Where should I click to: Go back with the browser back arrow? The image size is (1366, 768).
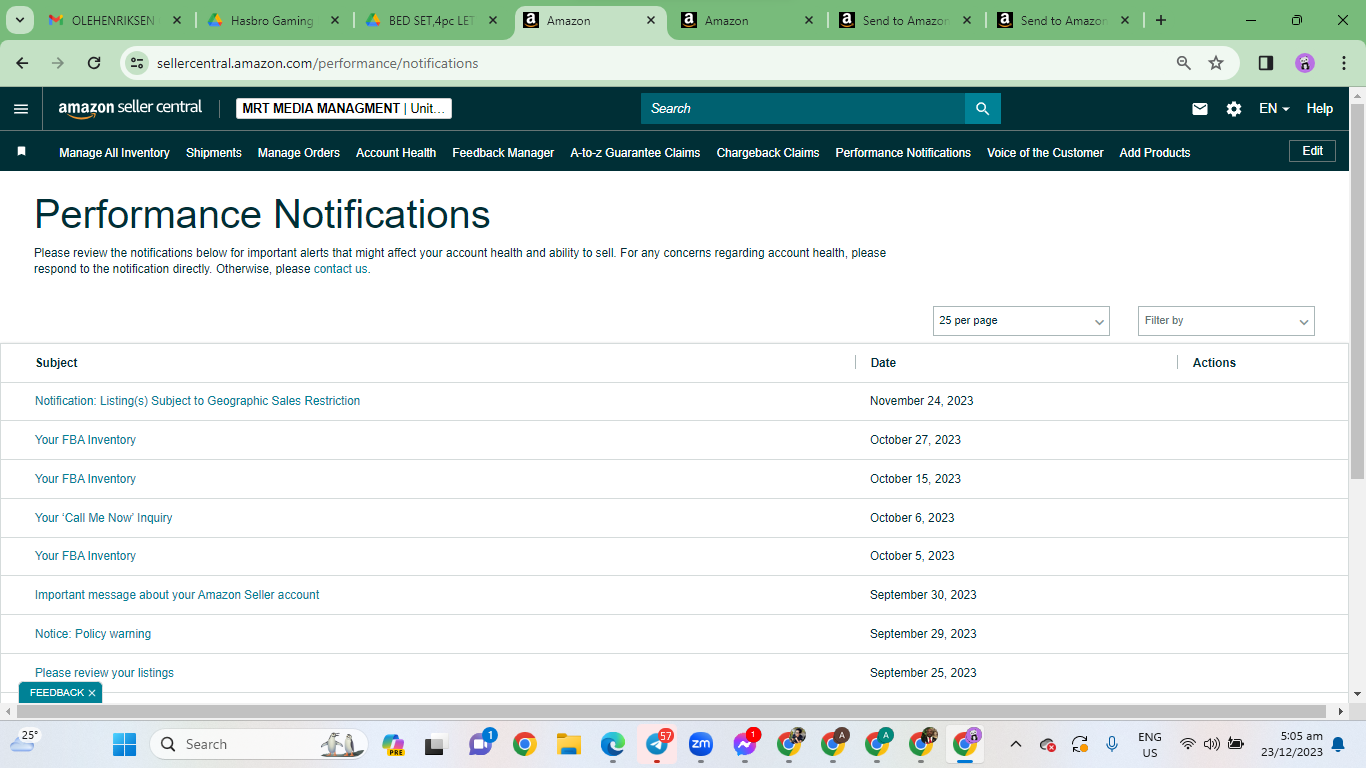click(x=22, y=63)
